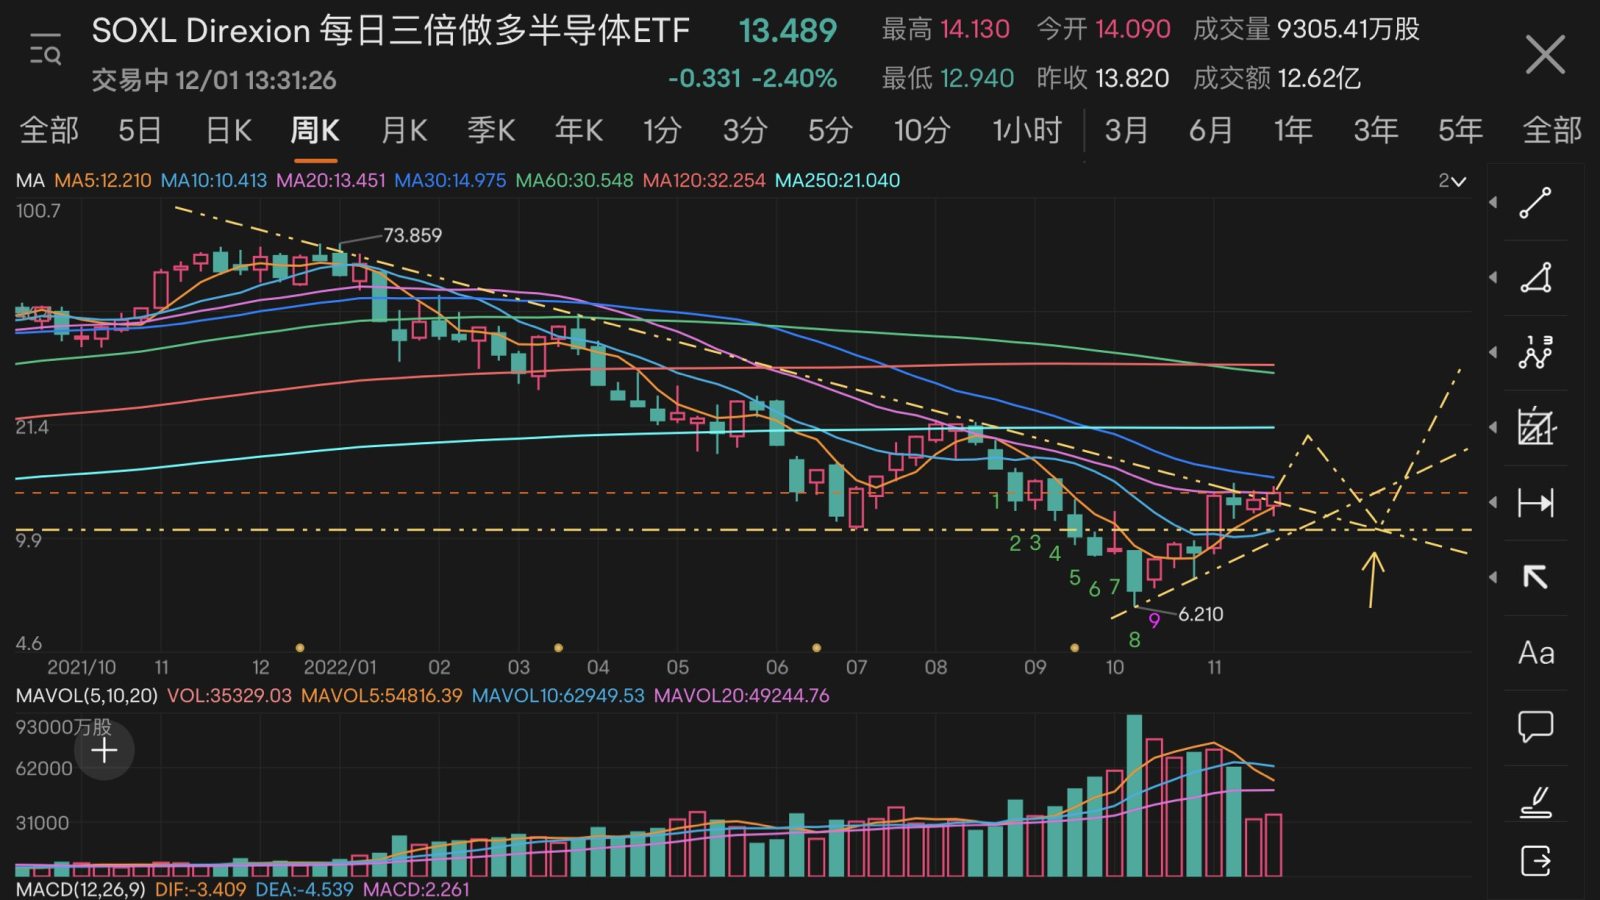Open the 3分 three-minute chart tab

pyautogui.click(x=745, y=130)
